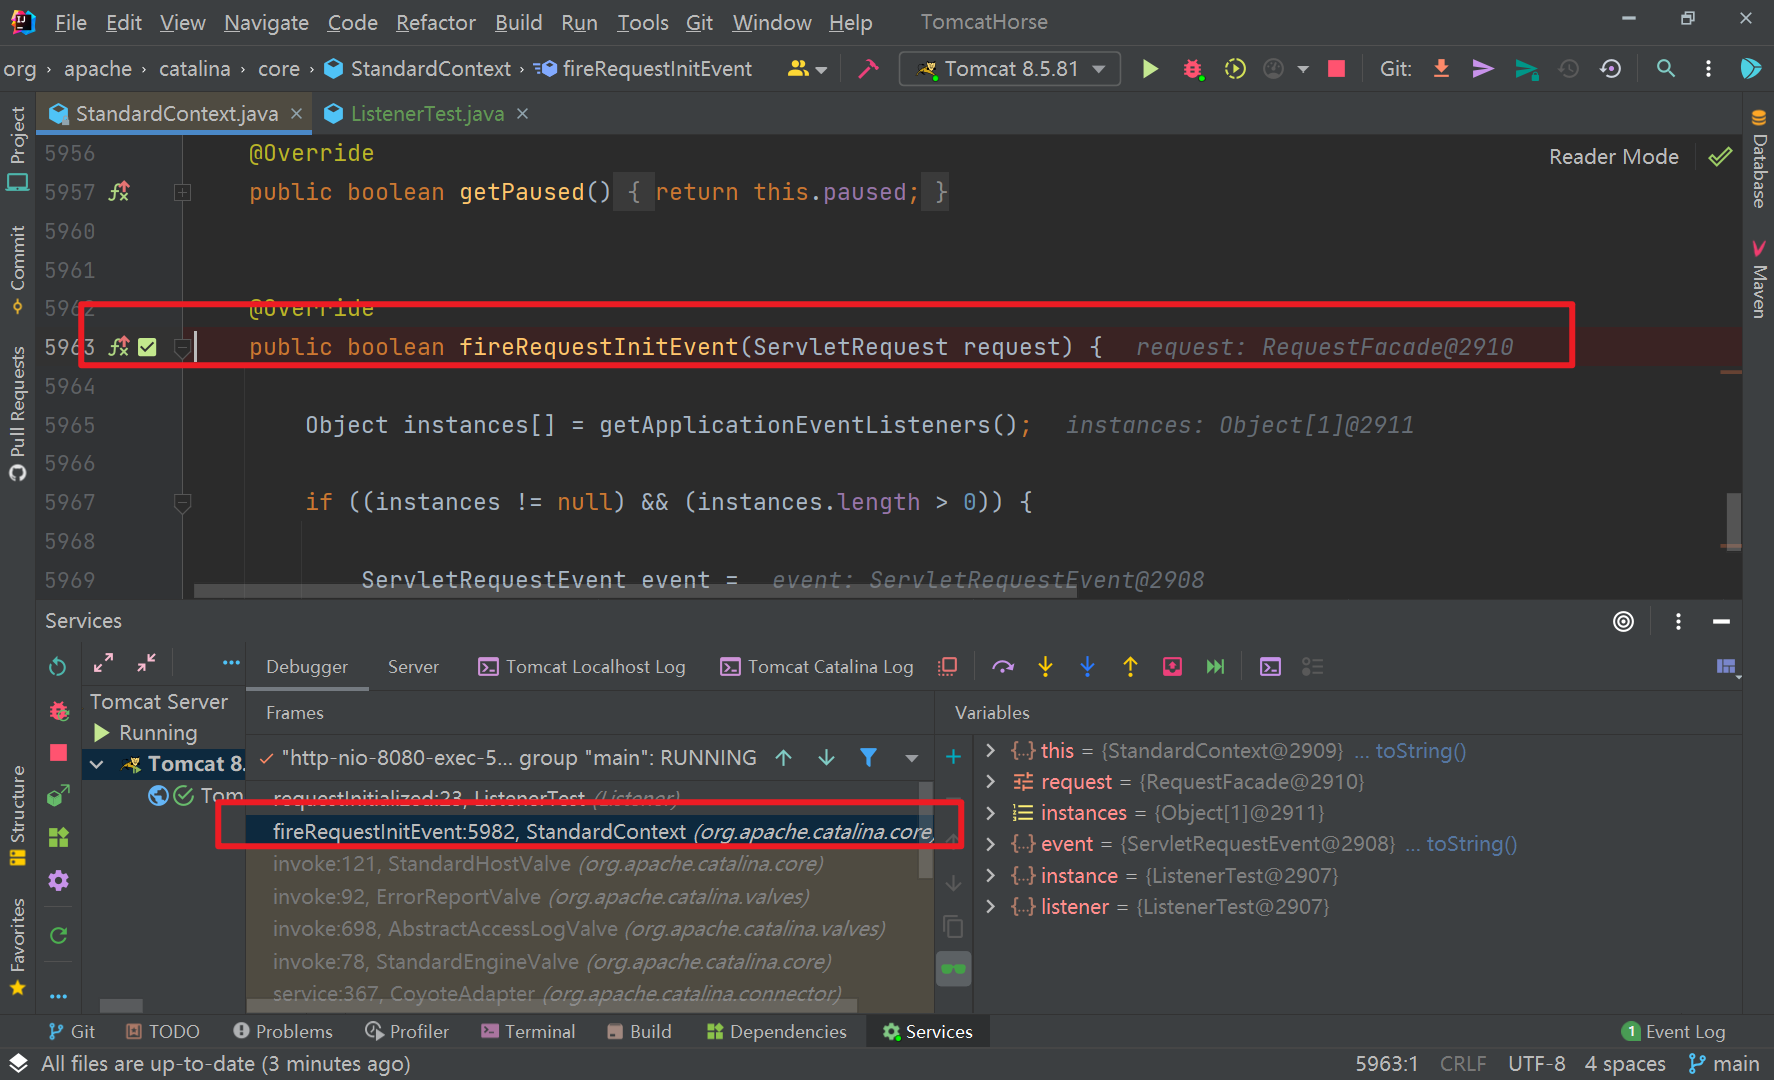Switch to the Tomcat Catalina Log tab
Image resolution: width=1774 pixels, height=1080 pixels.
[829, 666]
